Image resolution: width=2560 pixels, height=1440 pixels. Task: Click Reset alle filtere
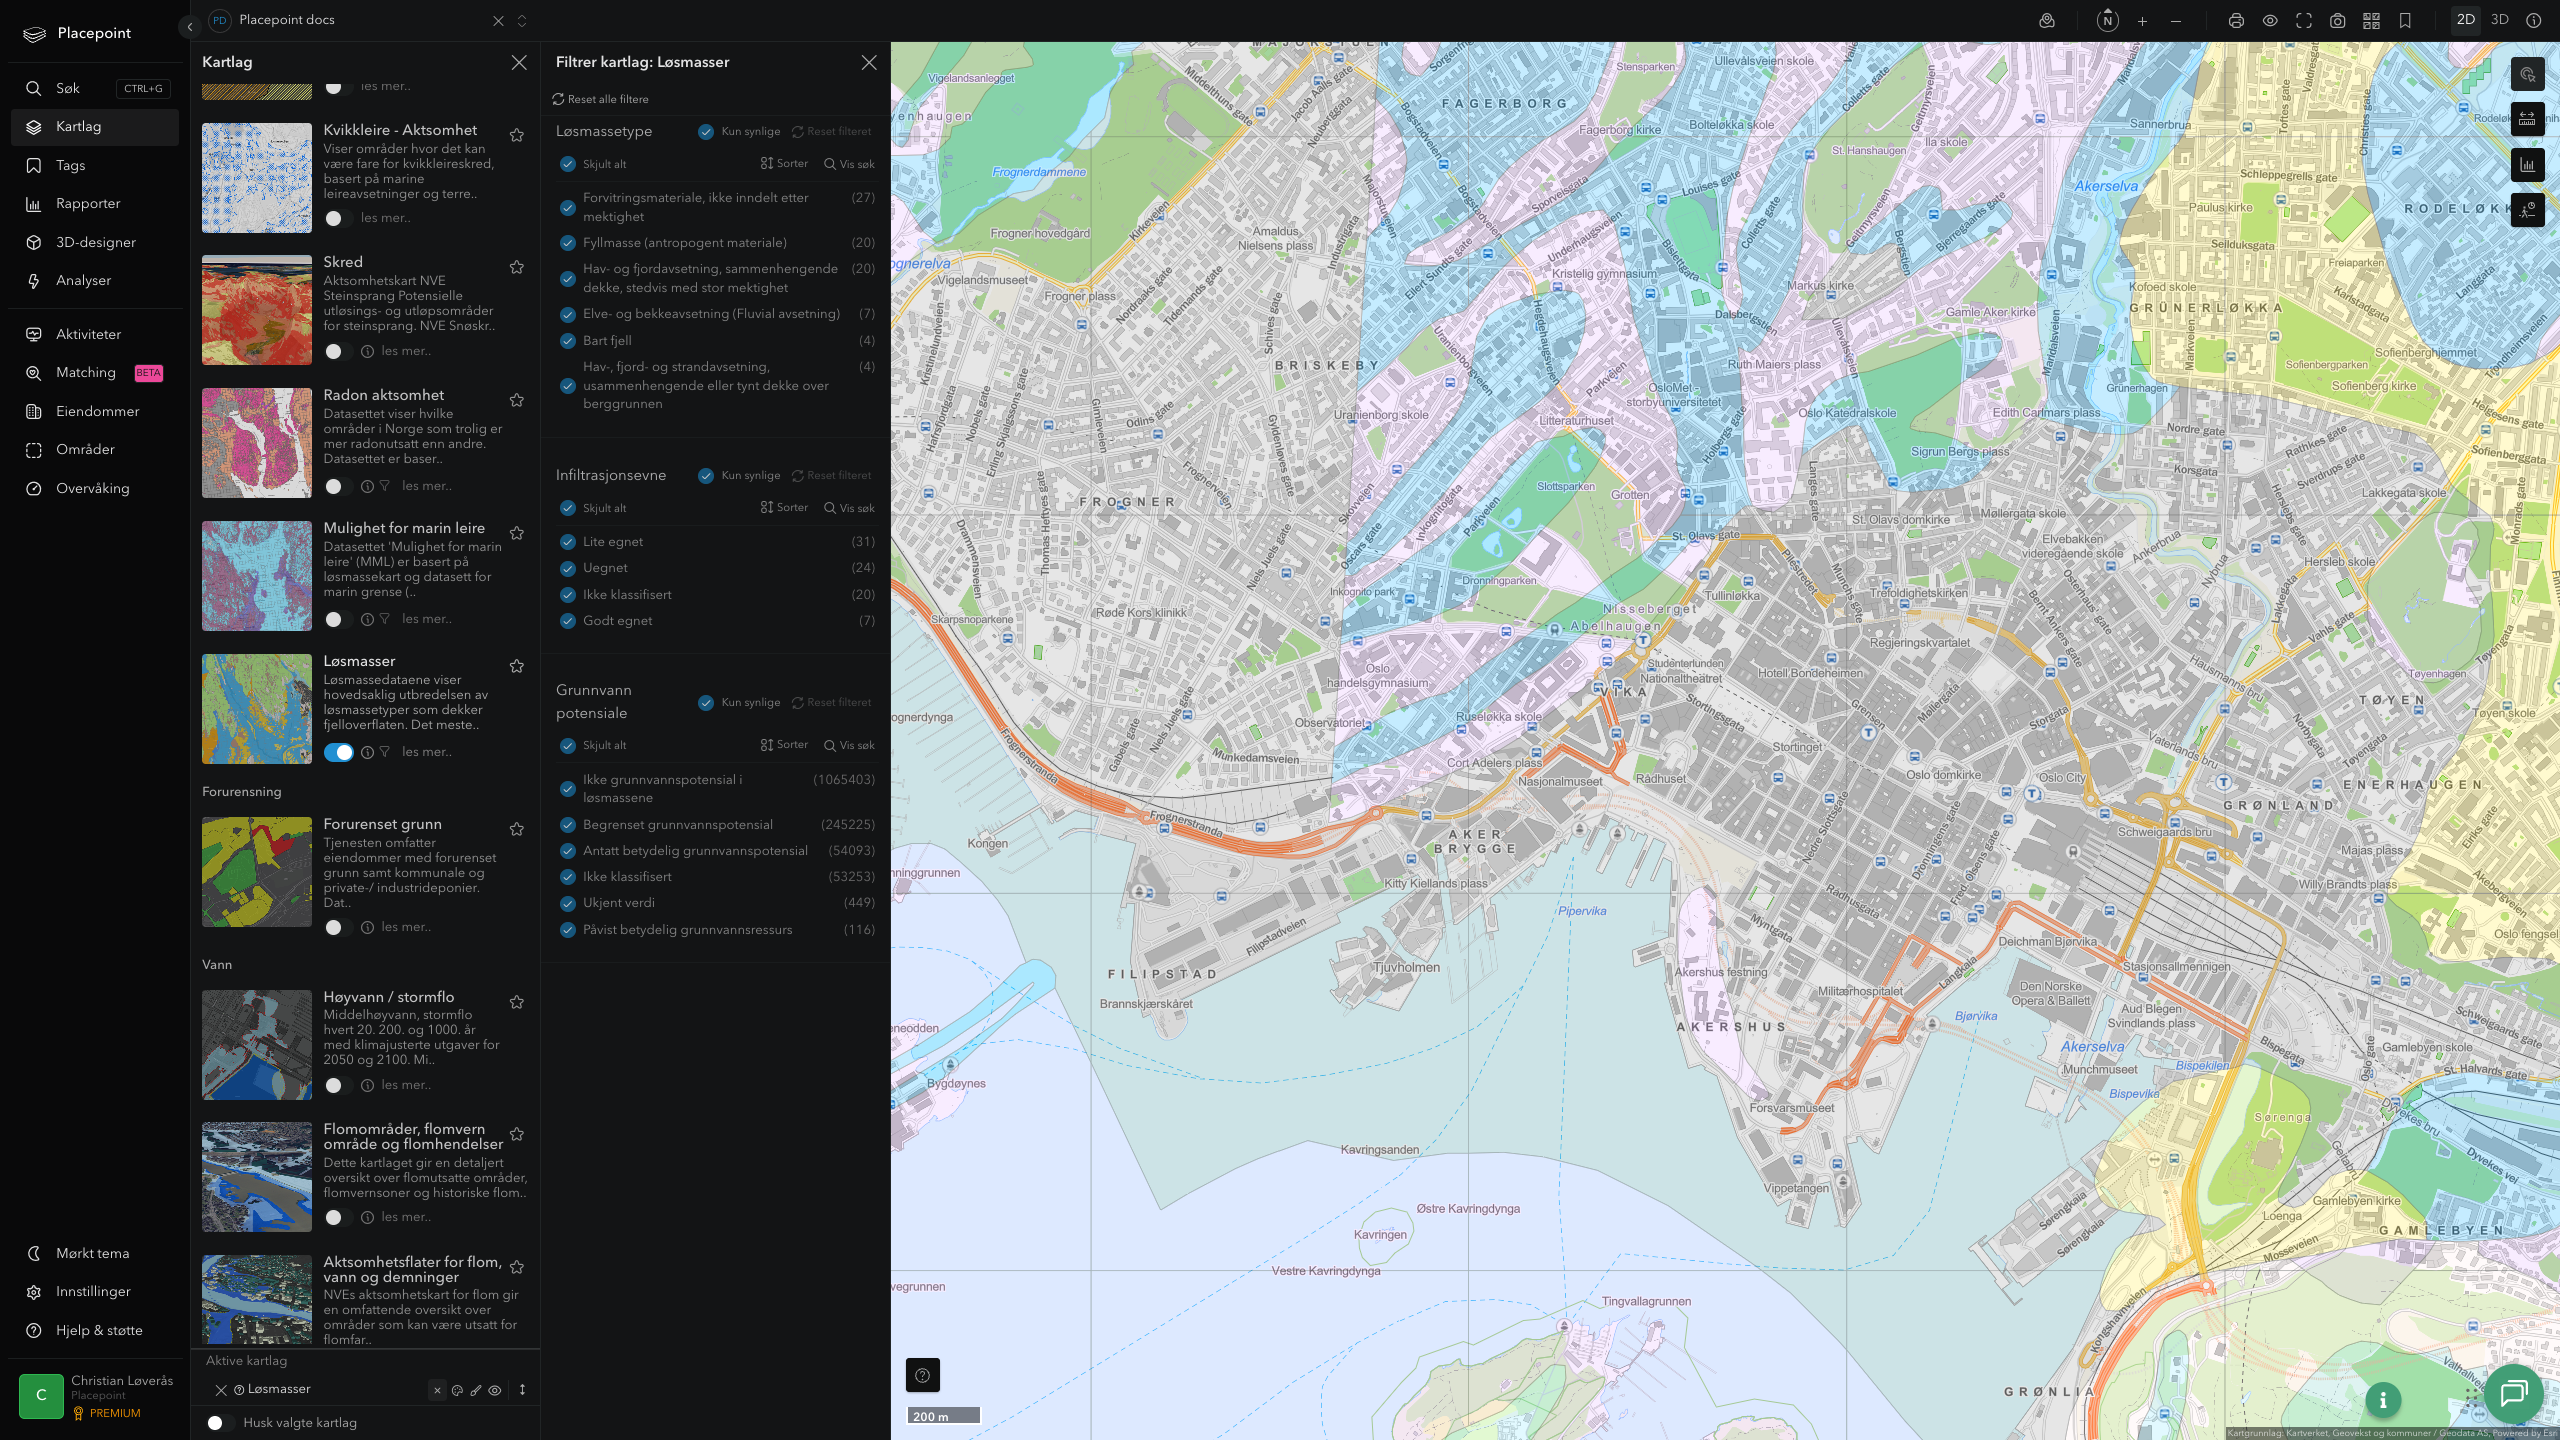(600, 99)
